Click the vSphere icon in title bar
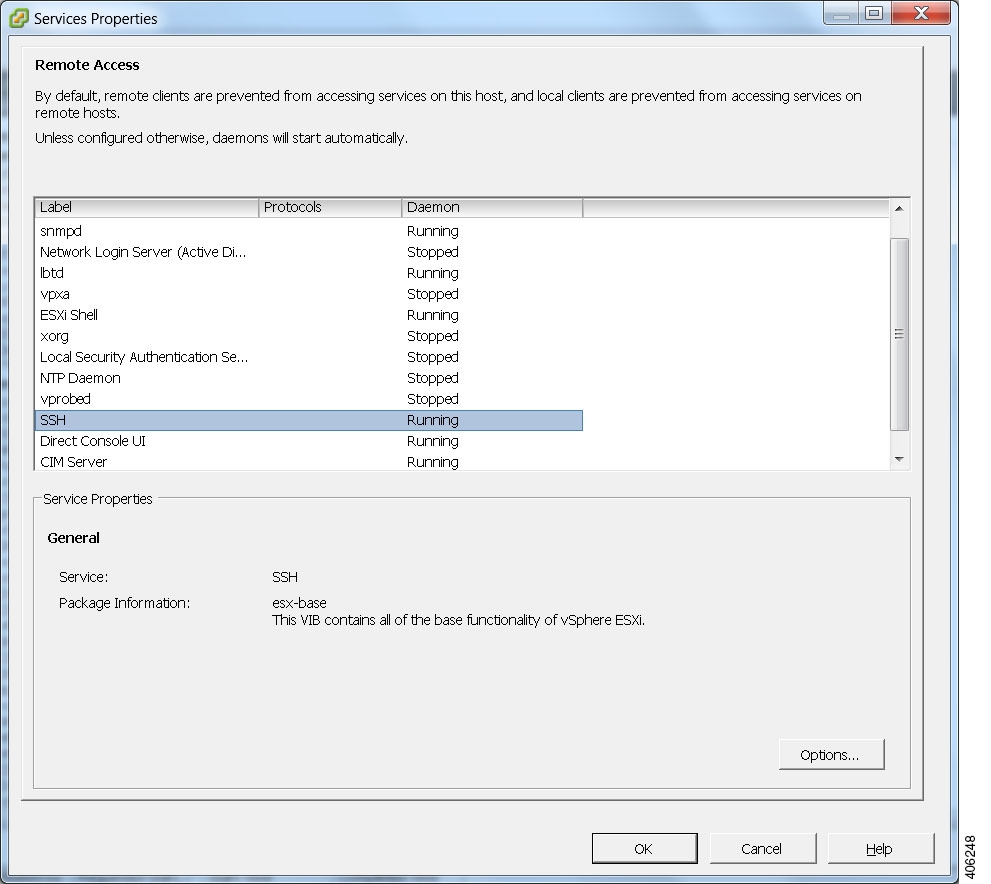 (x=18, y=18)
